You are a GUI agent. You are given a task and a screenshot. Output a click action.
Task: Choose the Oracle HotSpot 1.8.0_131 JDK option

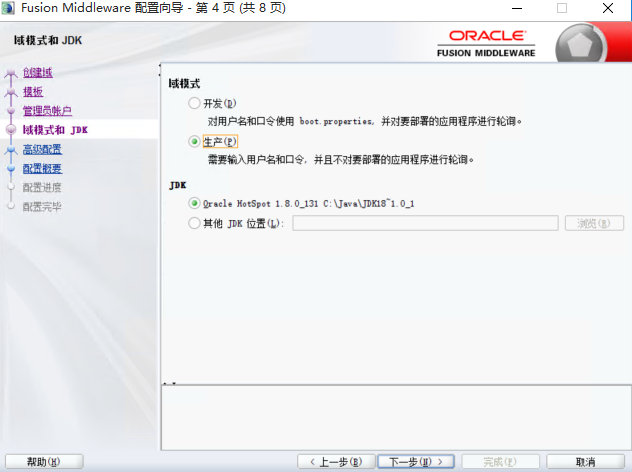[194, 203]
